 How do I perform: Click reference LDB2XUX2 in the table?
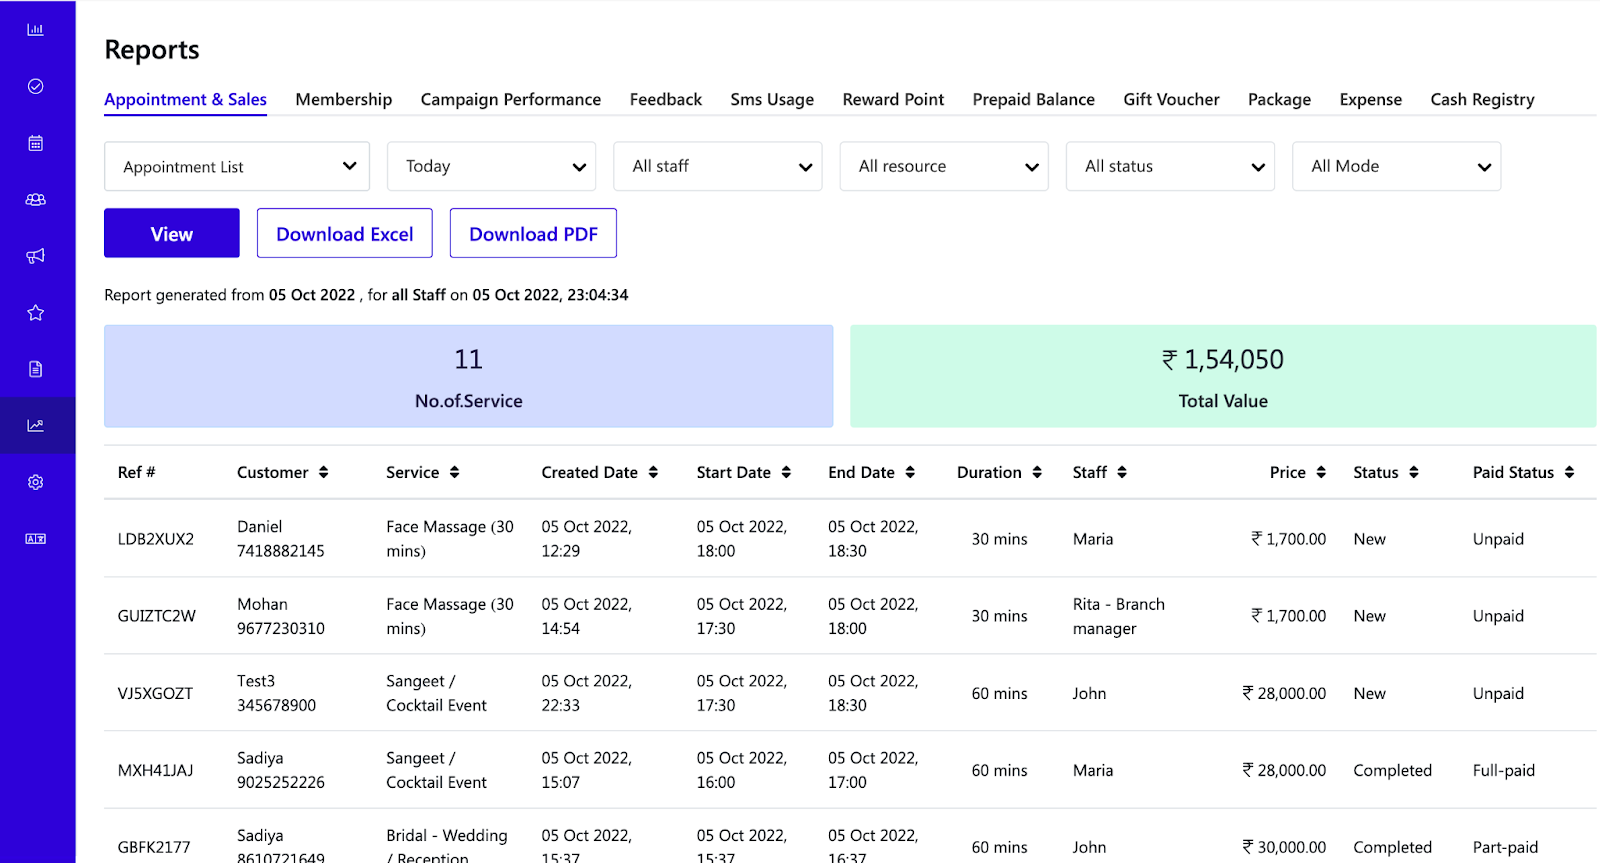click(x=156, y=539)
